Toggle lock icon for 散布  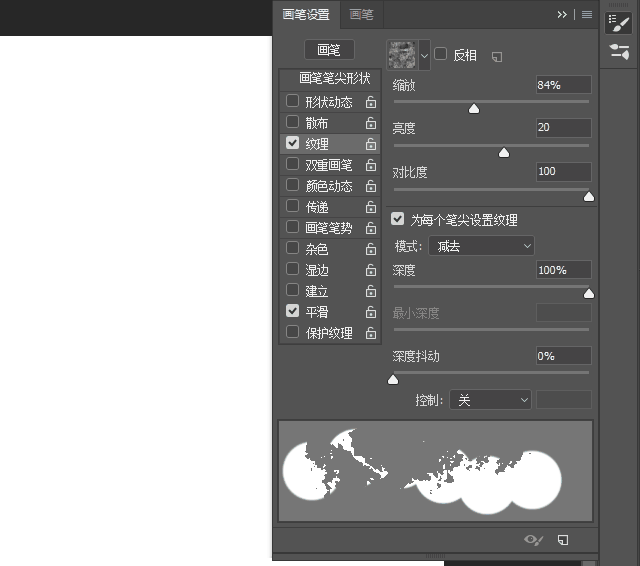coord(371,123)
